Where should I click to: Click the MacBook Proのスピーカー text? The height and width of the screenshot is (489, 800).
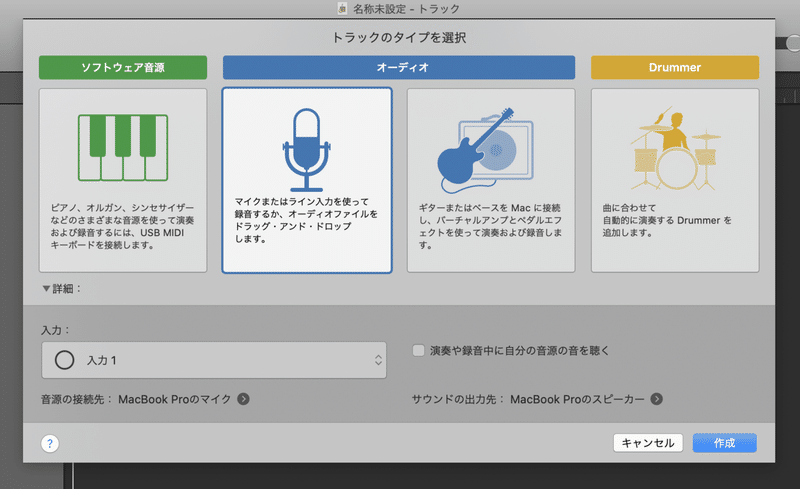578,399
